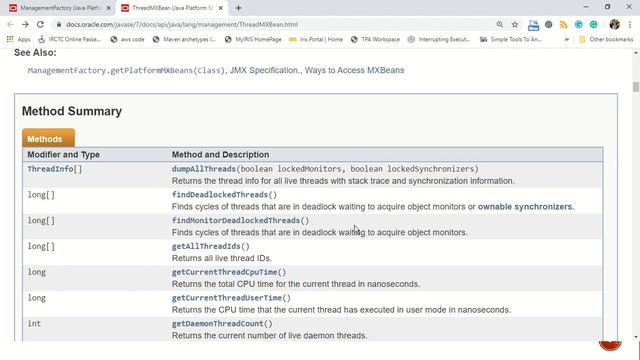The height and width of the screenshot is (360, 640).
Task: Open the aws code bookmark
Action: (x=128, y=39)
